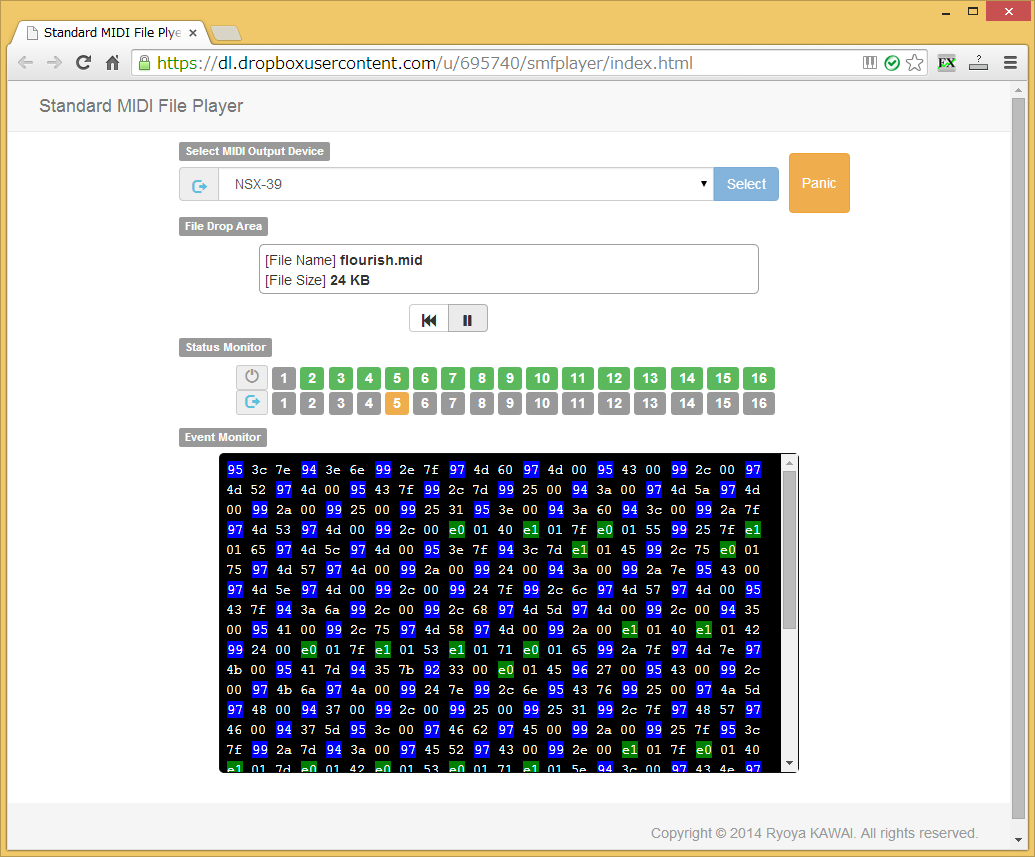Toggle gray channel 10 in the bottom row

pos(542,403)
